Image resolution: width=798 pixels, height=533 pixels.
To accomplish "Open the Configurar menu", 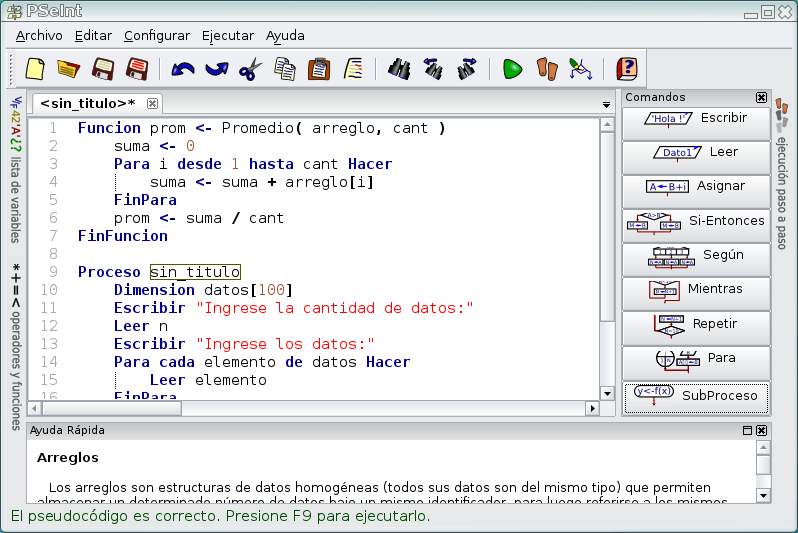I will pyautogui.click(x=157, y=36).
